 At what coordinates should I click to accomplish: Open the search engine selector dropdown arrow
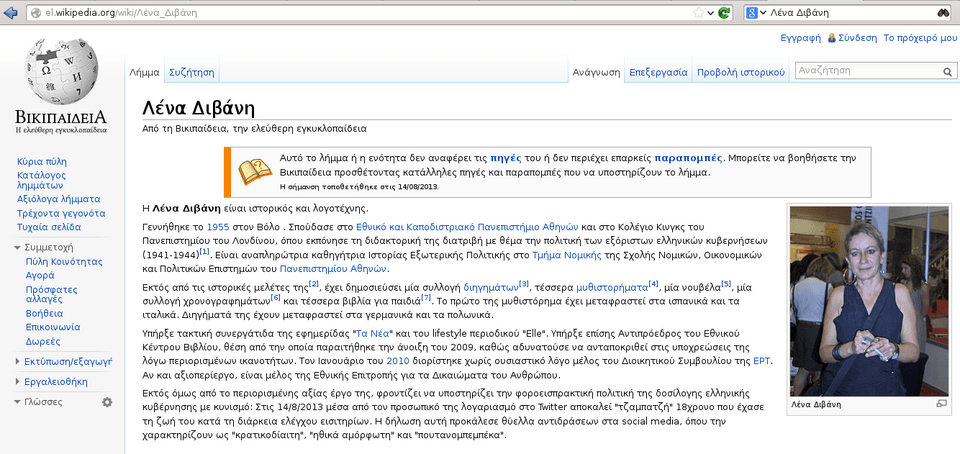(x=763, y=13)
